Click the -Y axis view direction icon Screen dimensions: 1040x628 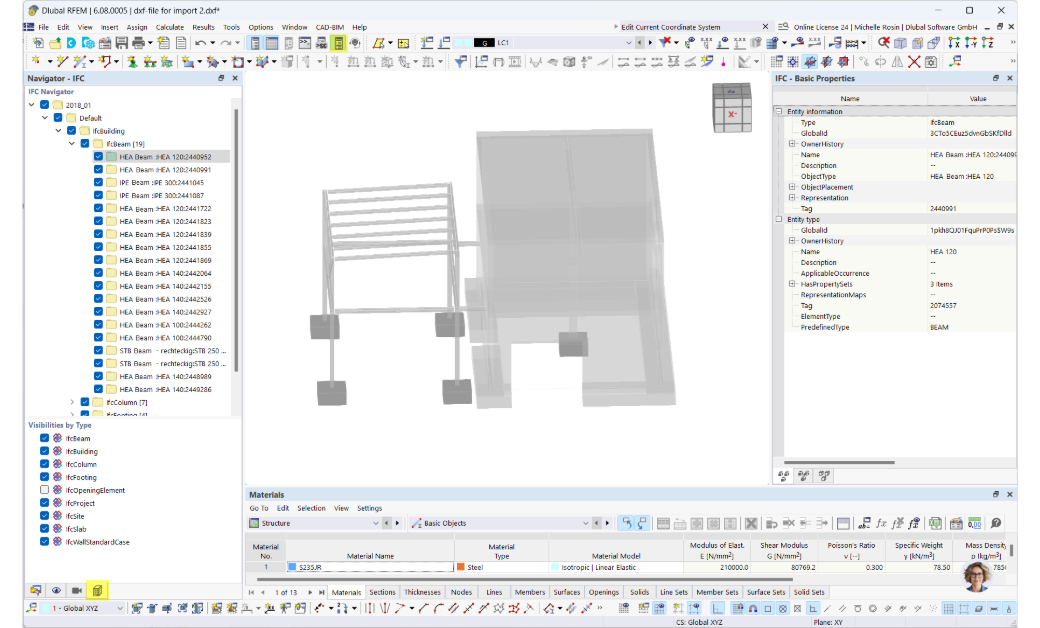pyautogui.click(x=971, y=43)
